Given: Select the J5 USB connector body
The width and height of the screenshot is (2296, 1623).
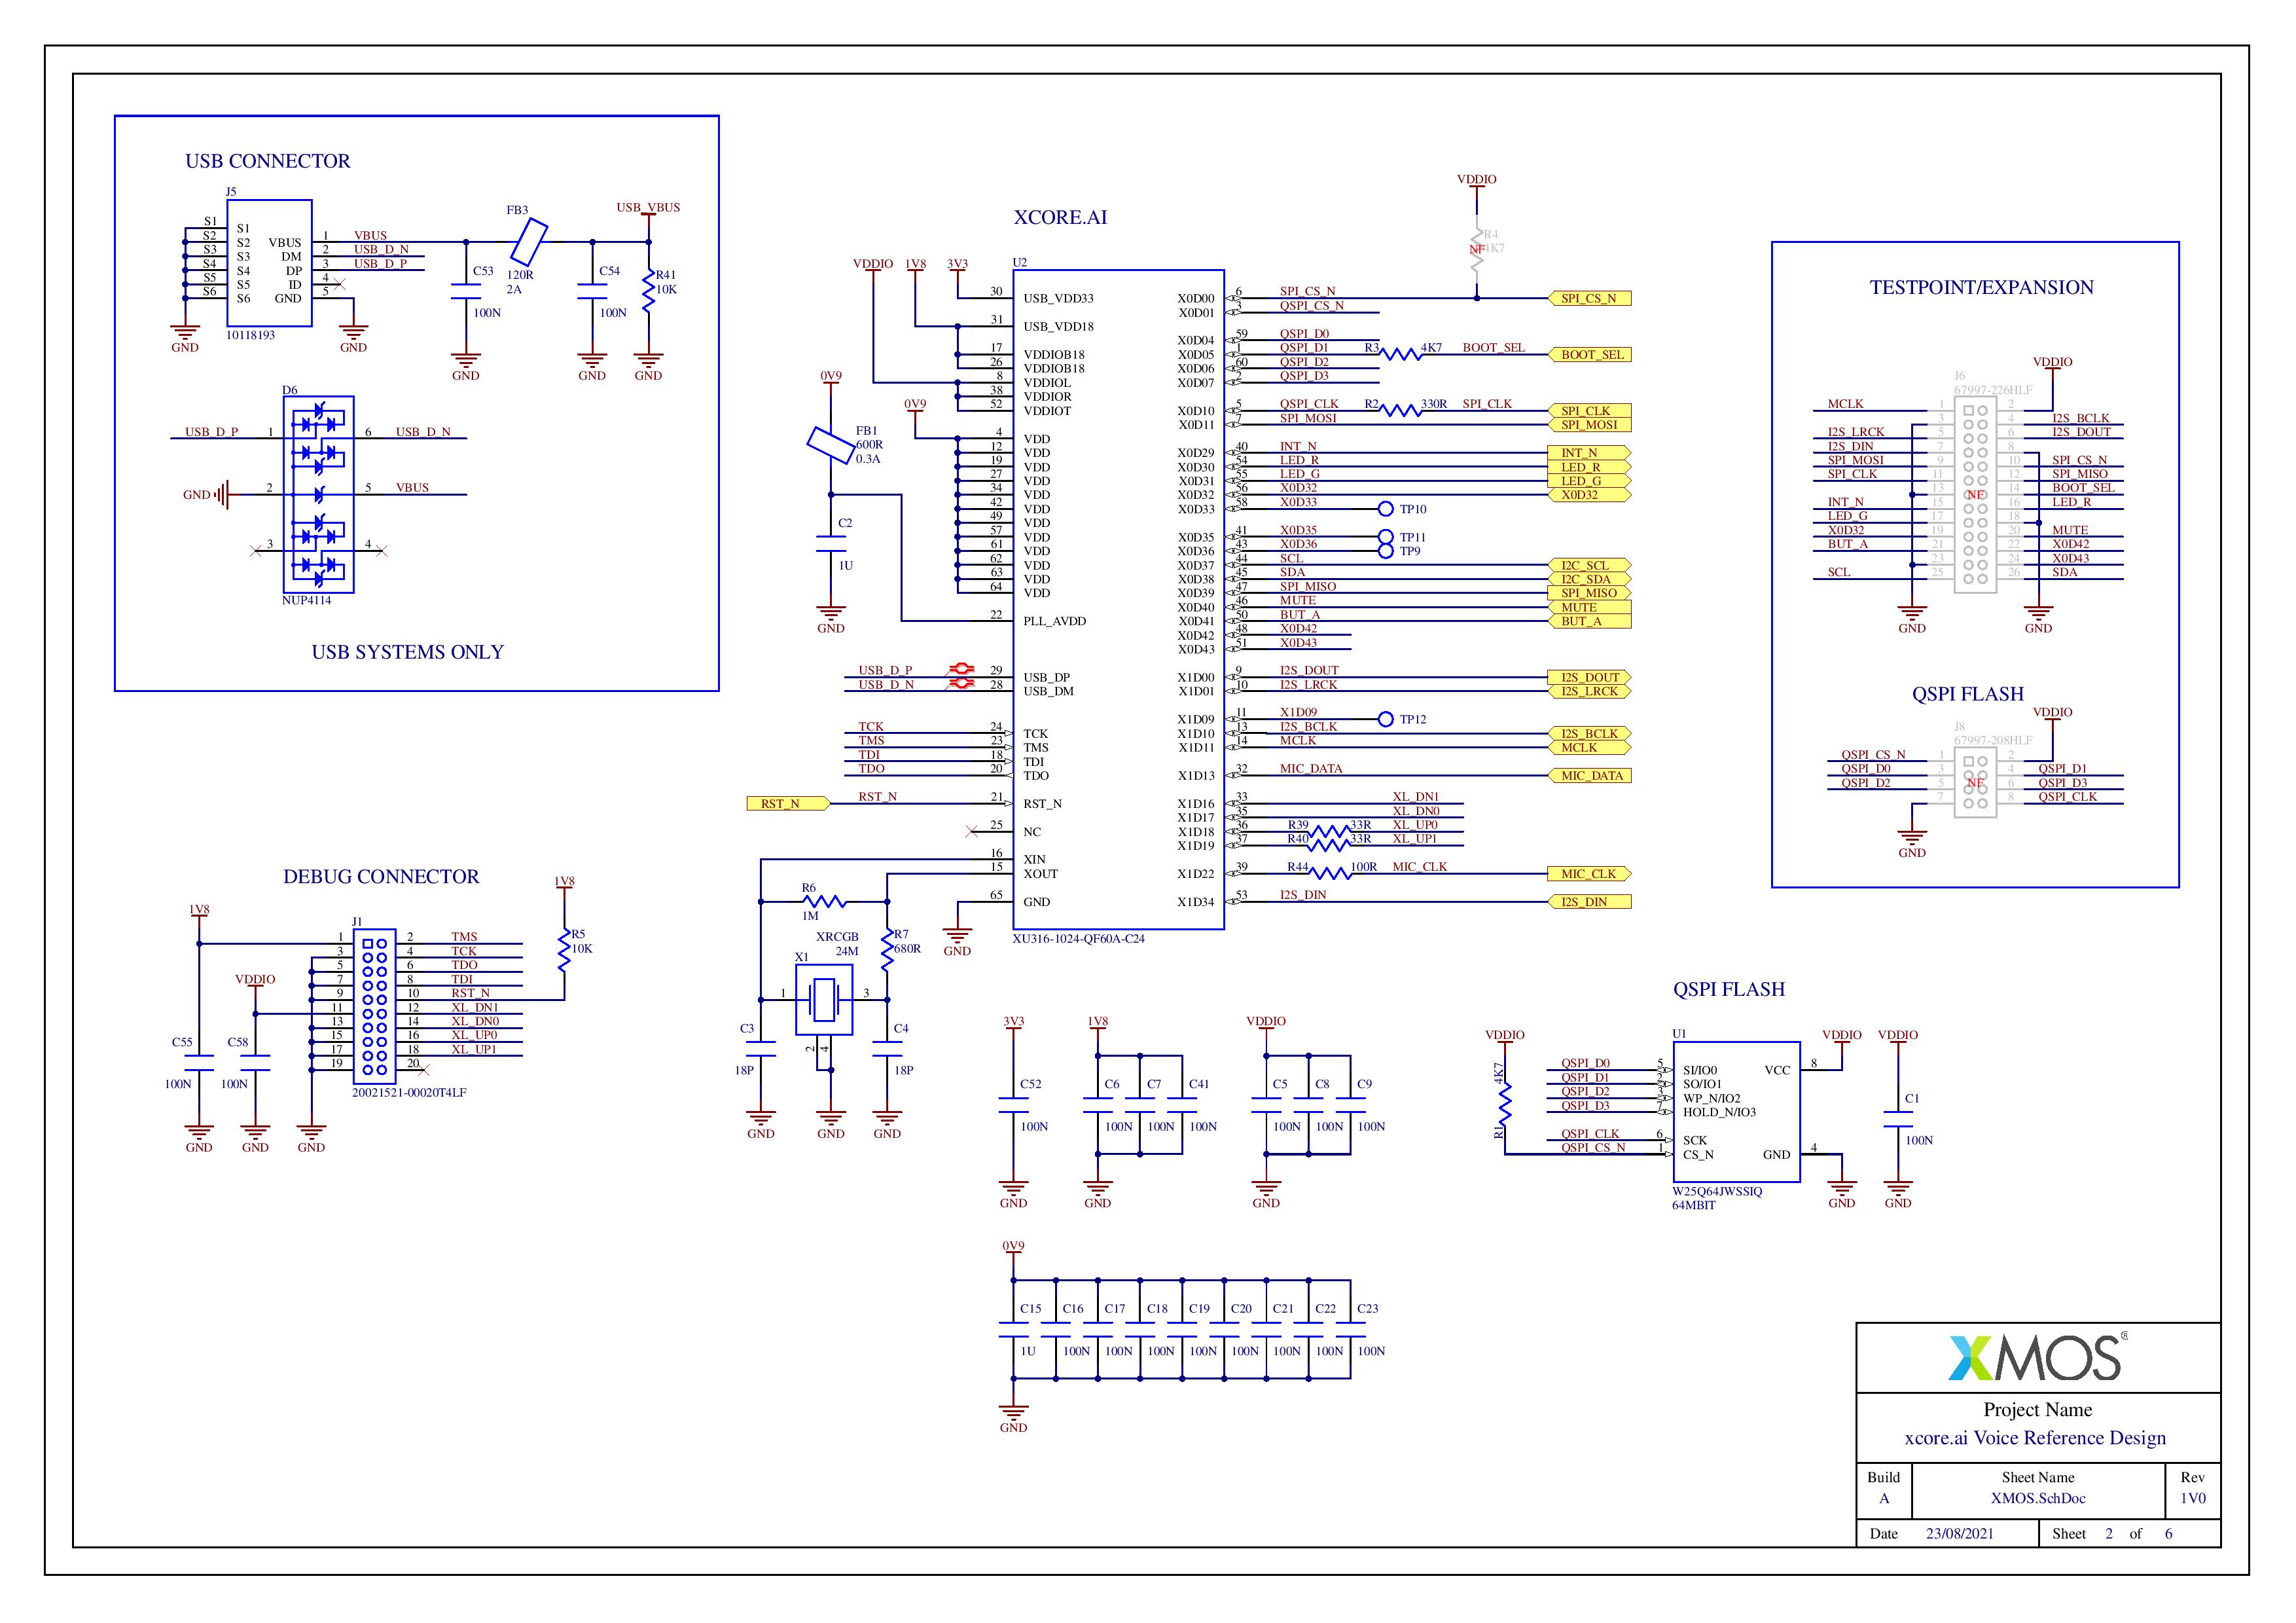Looking at the screenshot, I should click(x=269, y=263).
